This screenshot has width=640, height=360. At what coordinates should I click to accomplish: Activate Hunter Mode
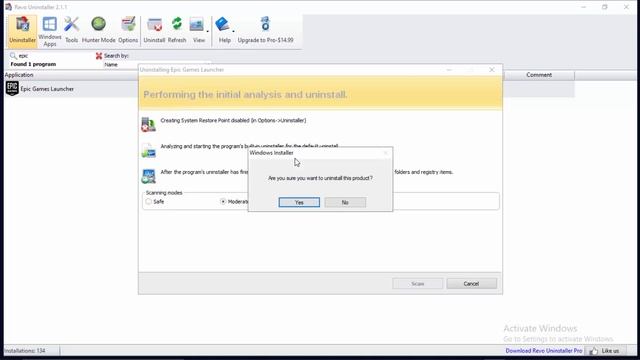(x=98, y=30)
